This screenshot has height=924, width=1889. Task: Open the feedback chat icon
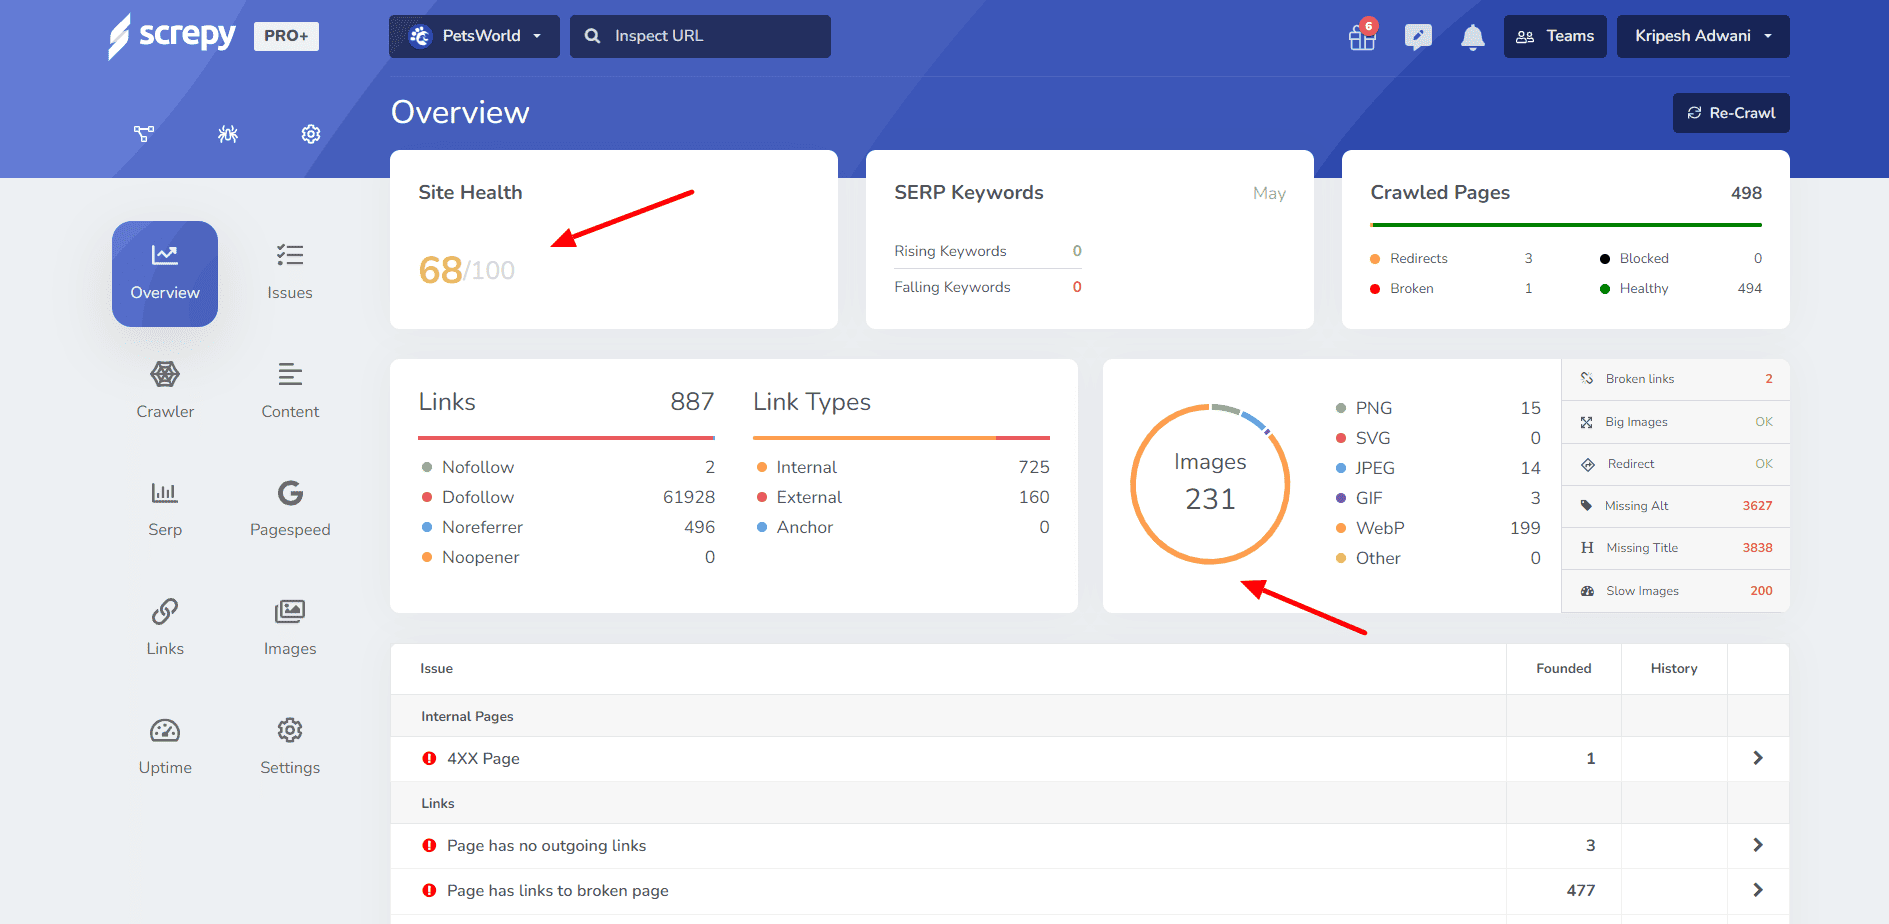coord(1417,37)
